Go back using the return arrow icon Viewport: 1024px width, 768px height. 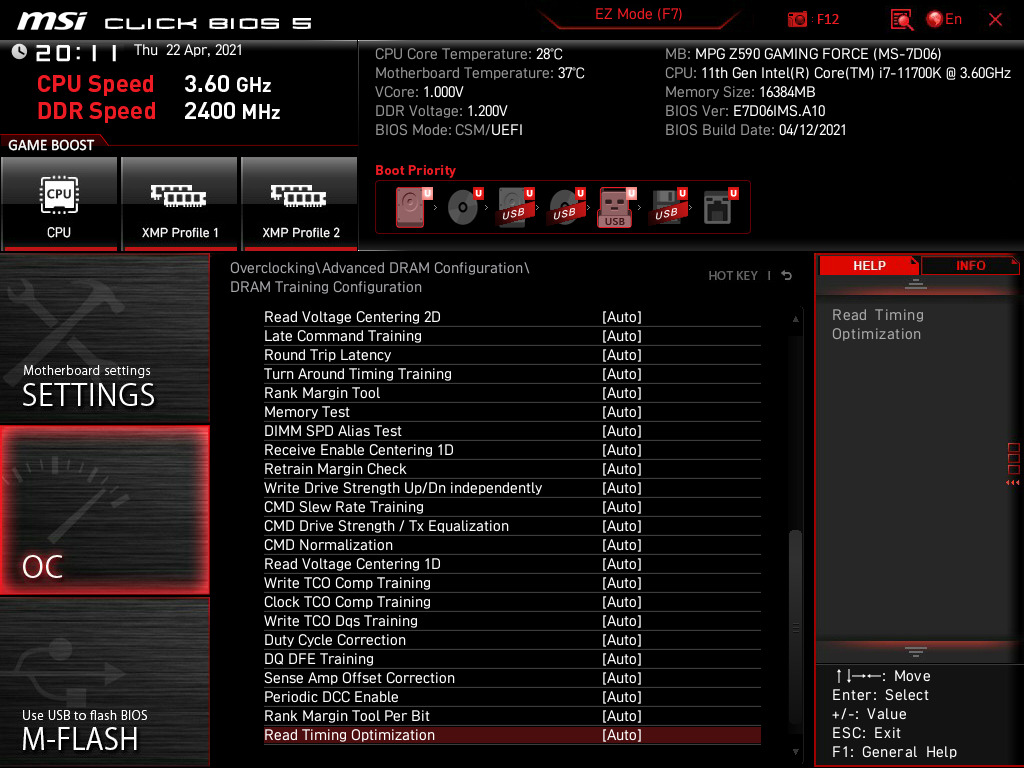[x=787, y=276]
